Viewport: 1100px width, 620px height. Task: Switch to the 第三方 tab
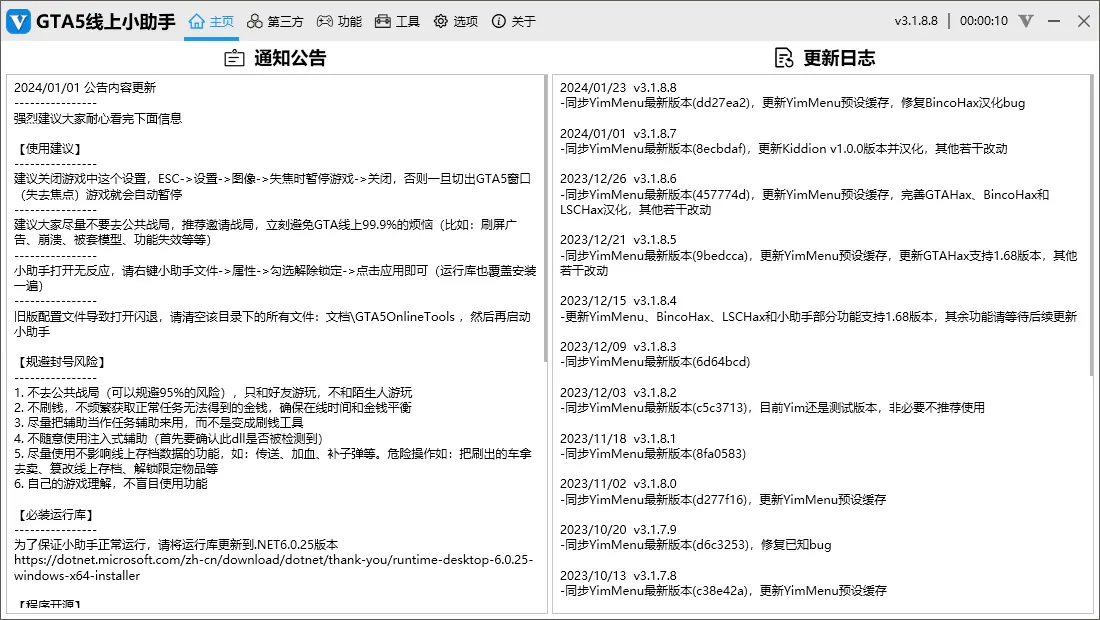pyautogui.click(x=275, y=22)
